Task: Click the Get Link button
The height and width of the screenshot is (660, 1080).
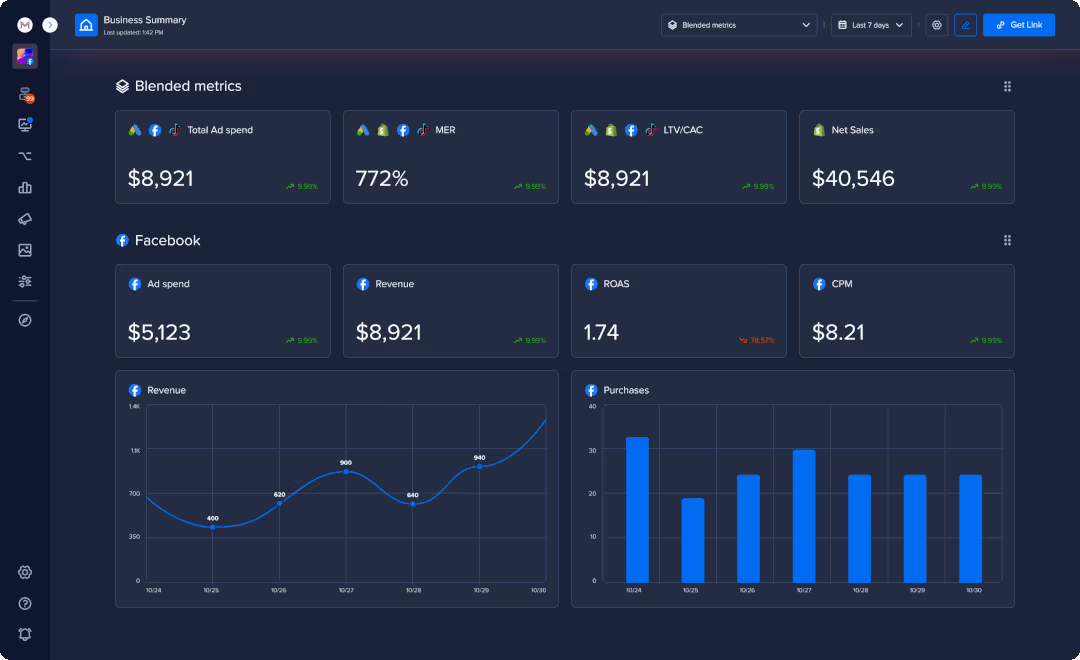Action: [x=1019, y=25]
